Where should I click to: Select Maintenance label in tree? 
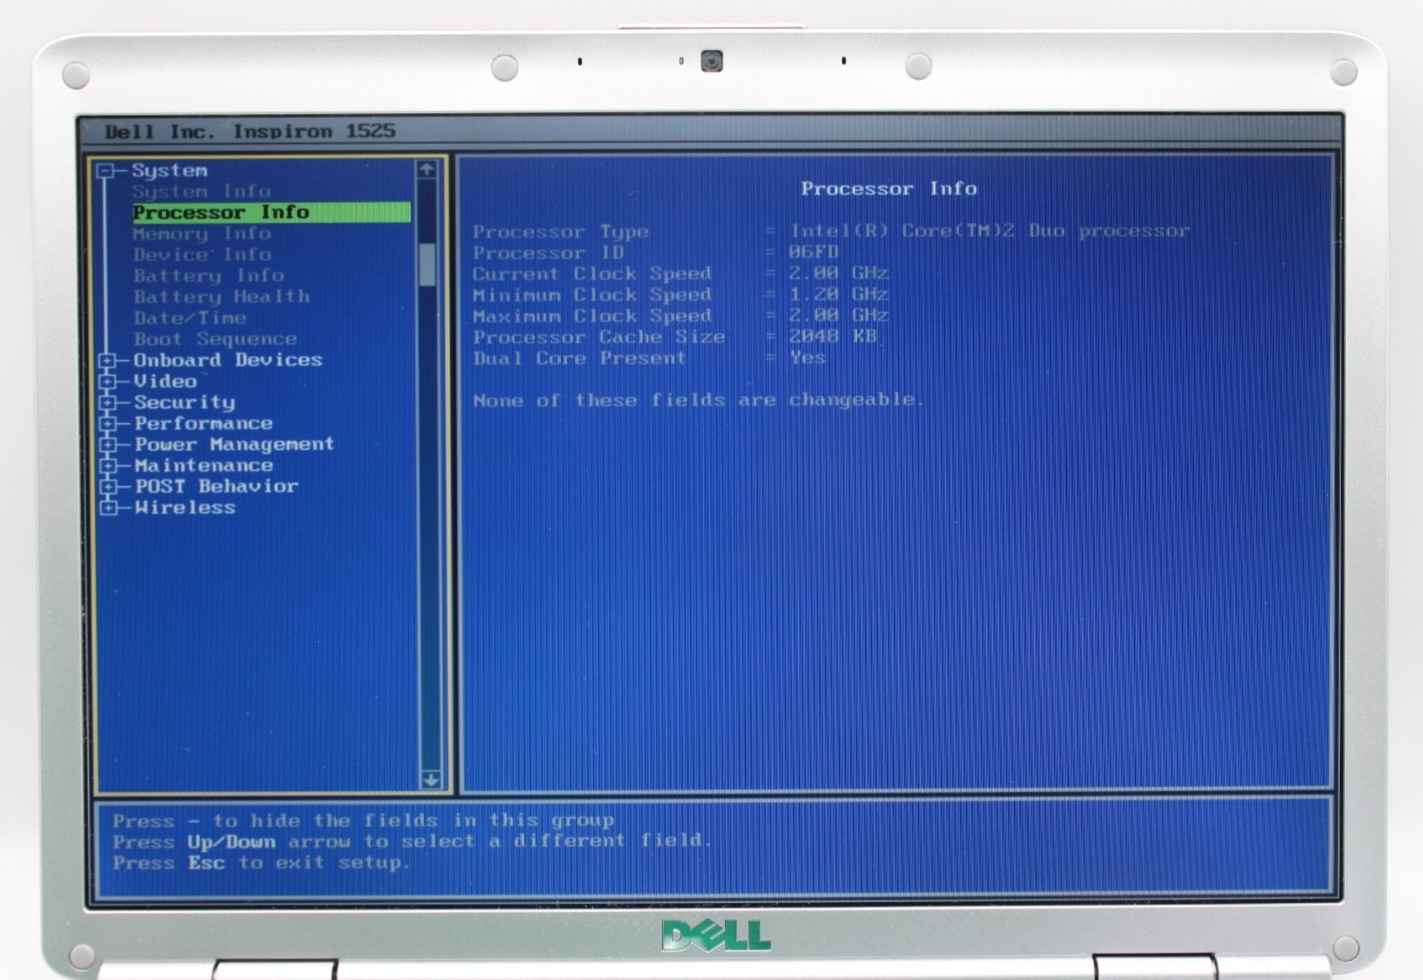pyautogui.click(x=203, y=465)
